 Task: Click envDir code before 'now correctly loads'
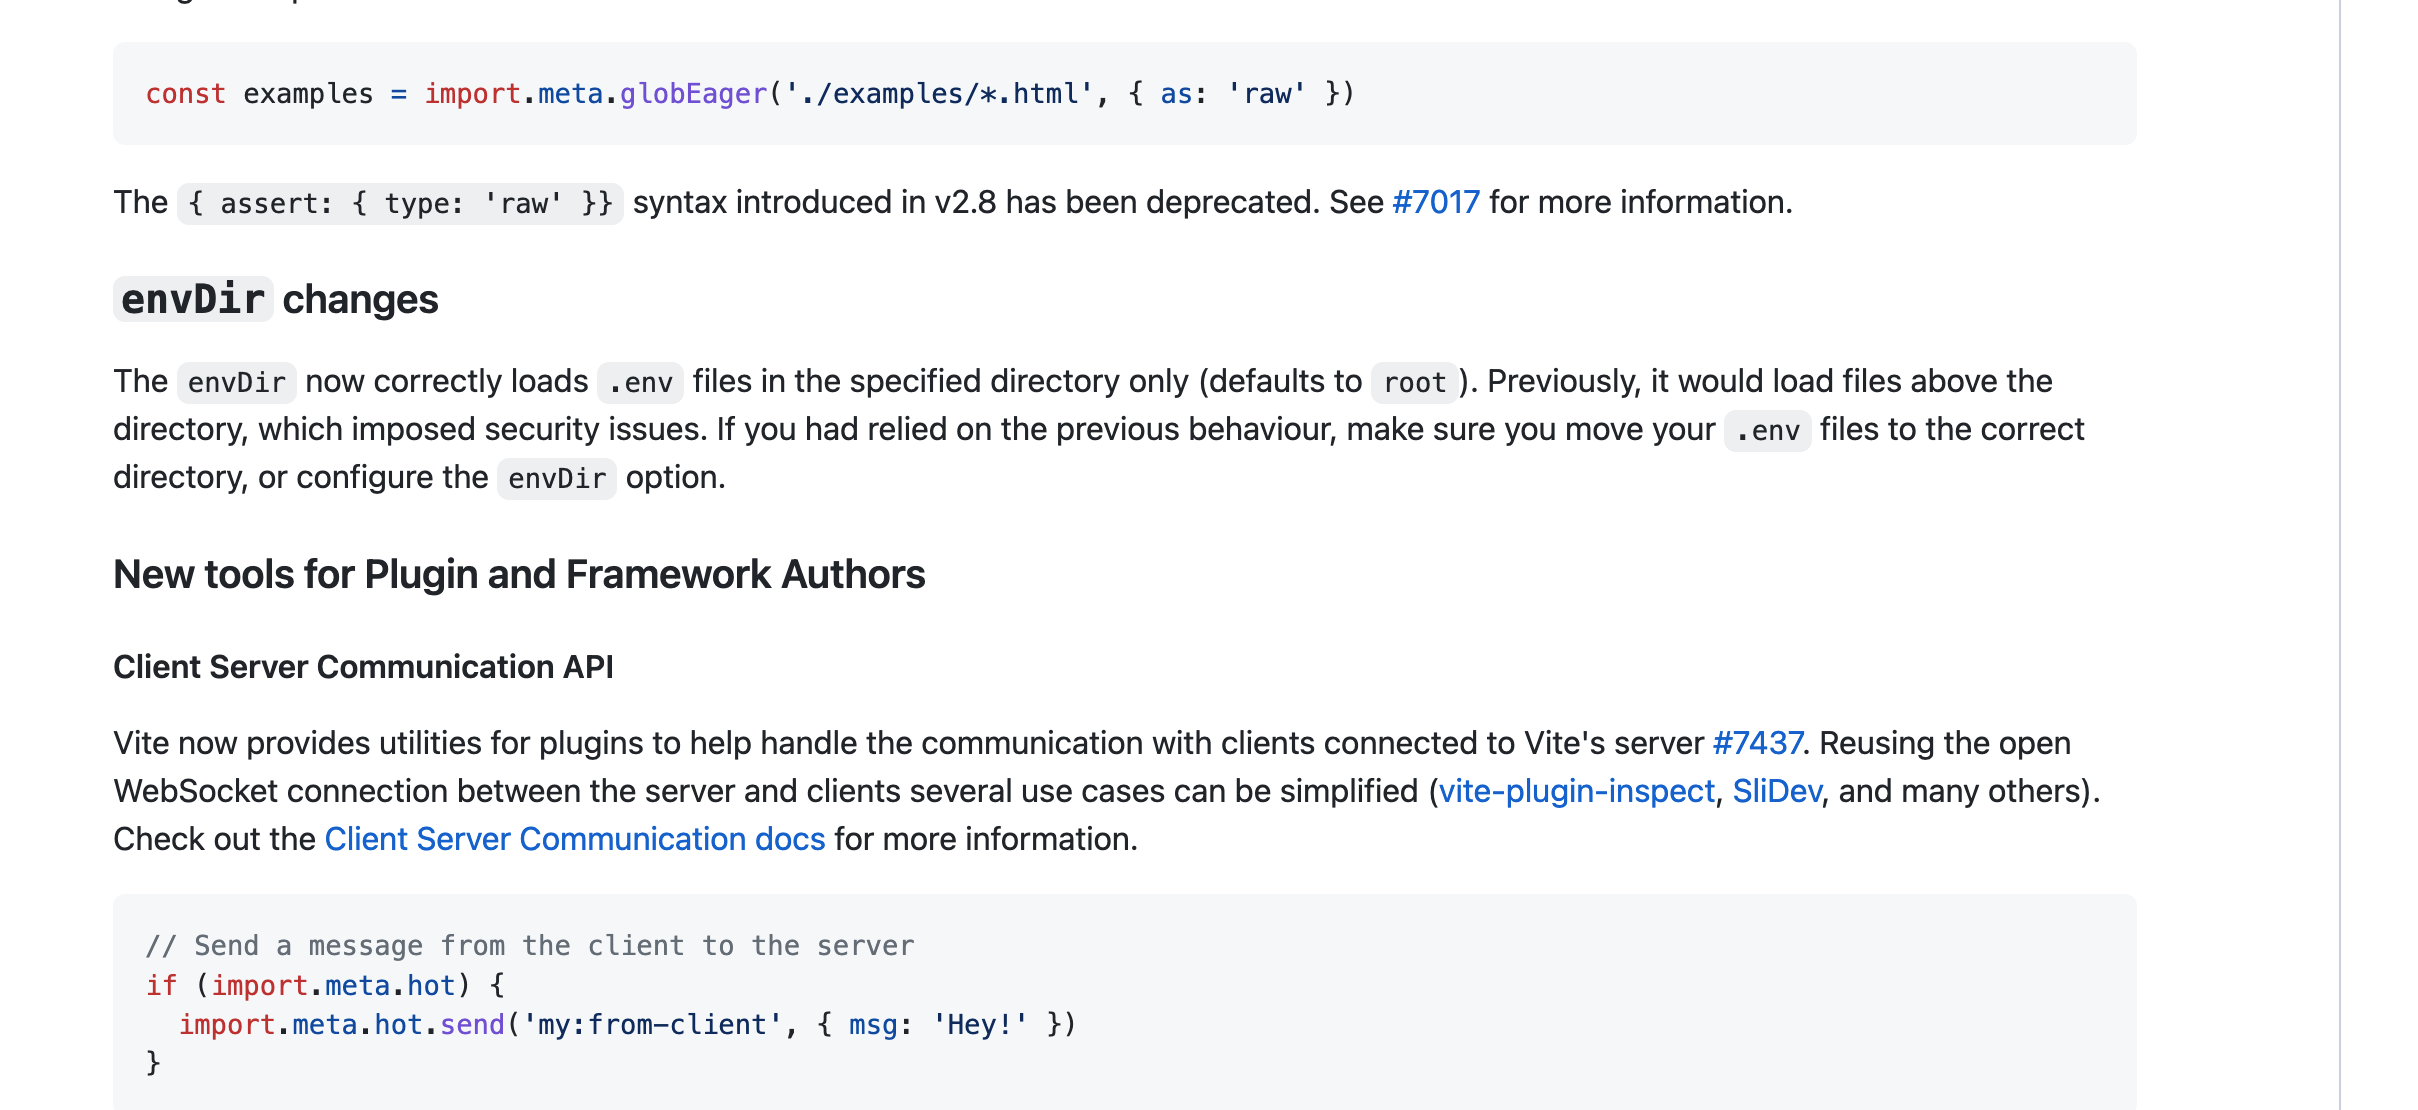pyautogui.click(x=236, y=382)
